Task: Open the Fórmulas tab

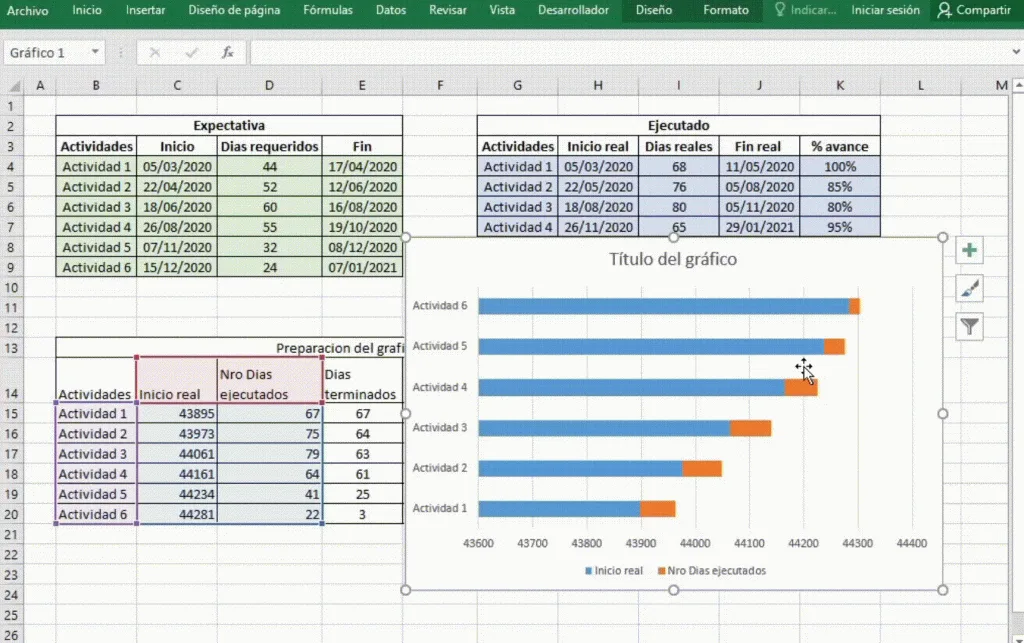Action: coord(328,10)
